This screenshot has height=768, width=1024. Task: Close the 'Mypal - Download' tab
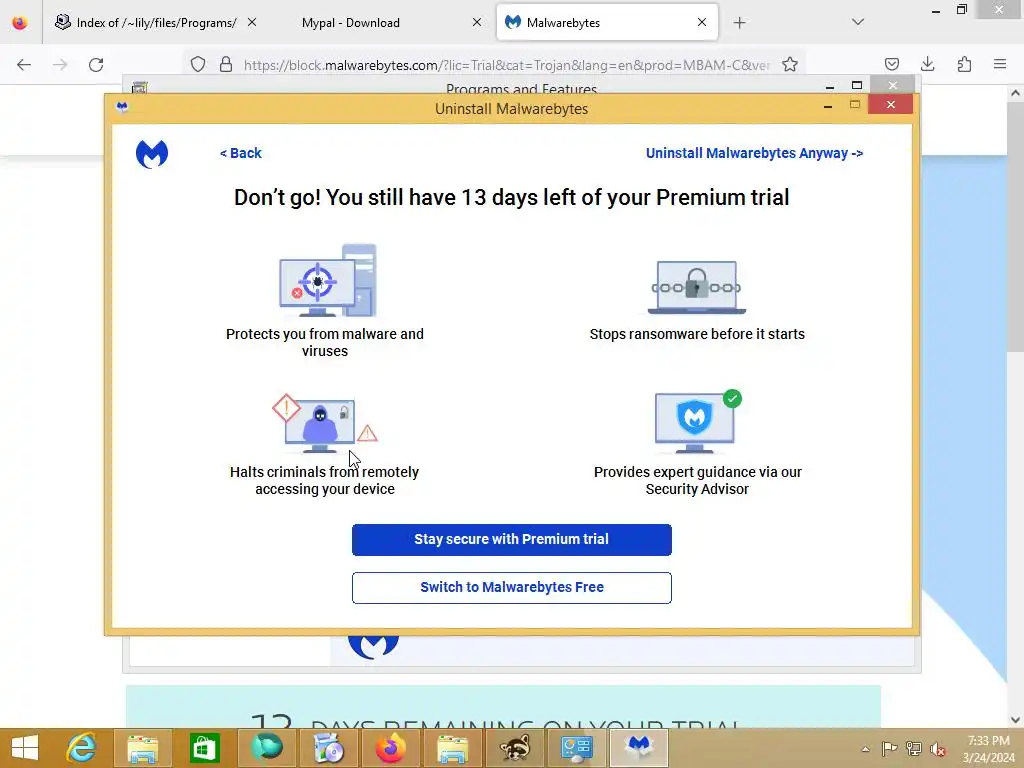(x=477, y=22)
